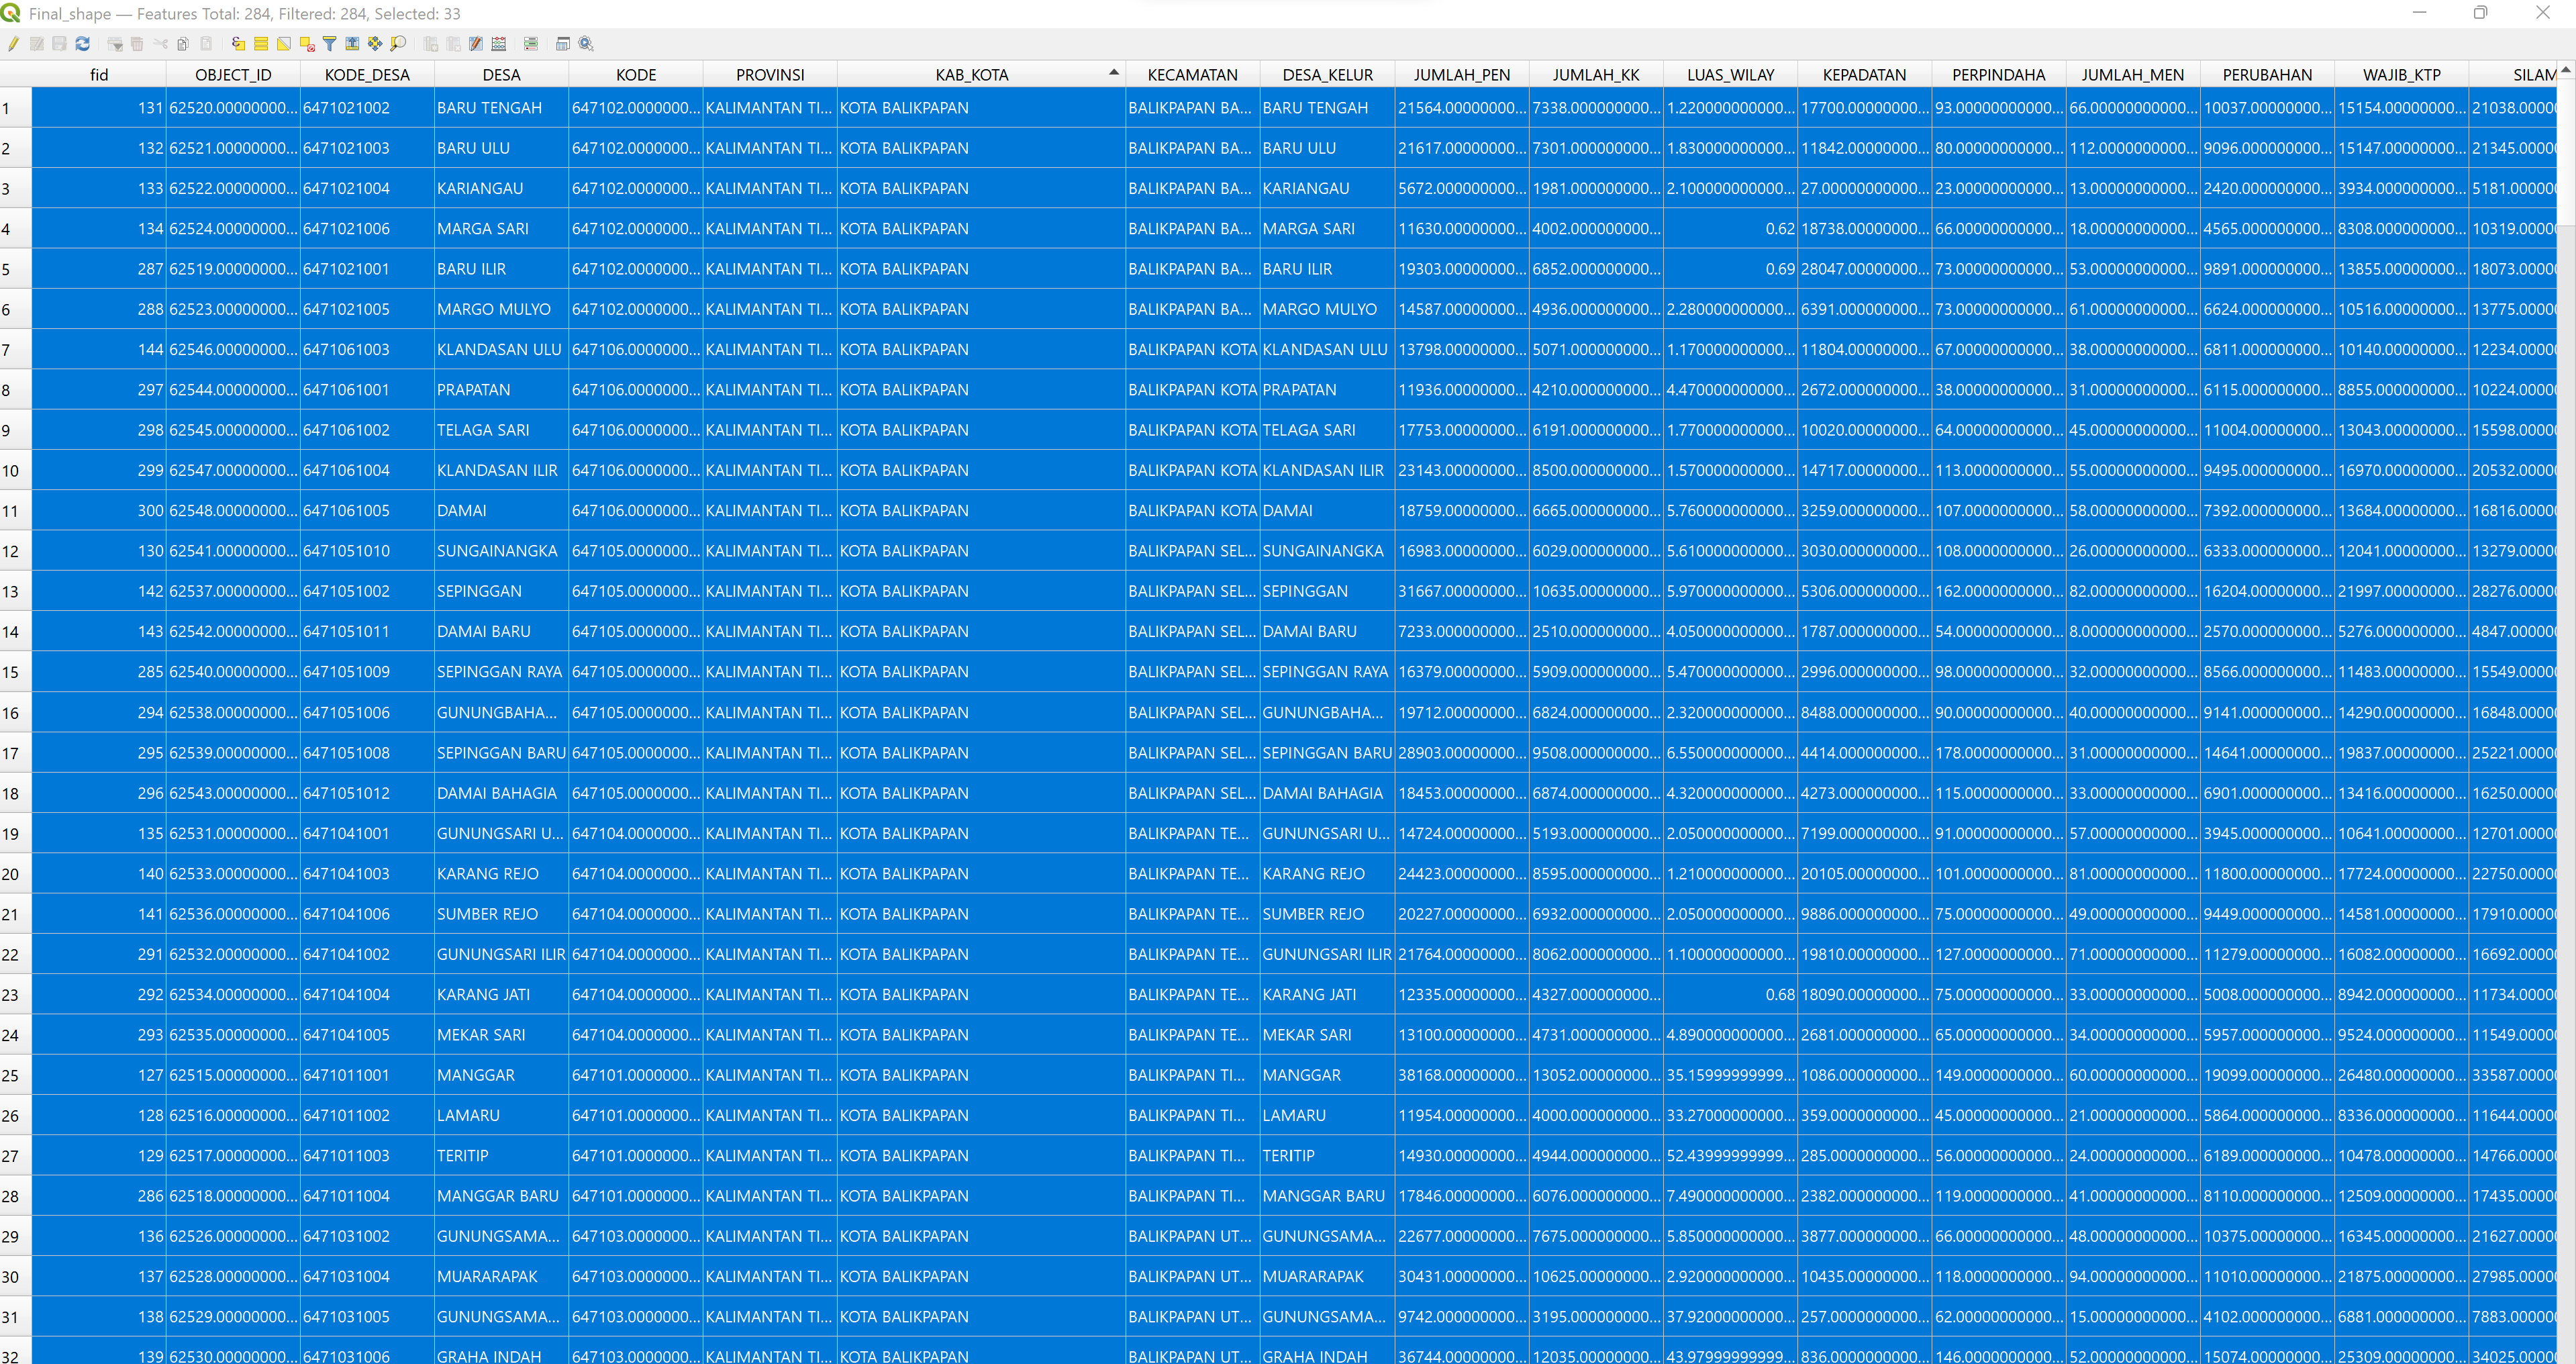Click the vertical scrollbar on right edge

[x=2566, y=150]
